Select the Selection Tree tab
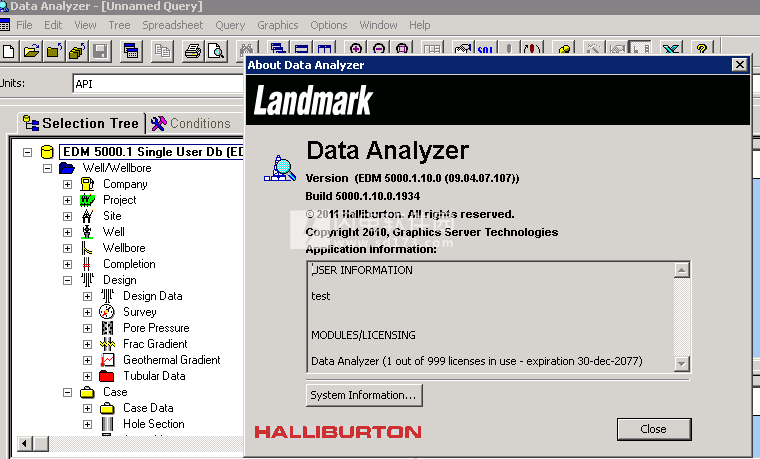Screen dimensions: 760x459 tap(81, 123)
